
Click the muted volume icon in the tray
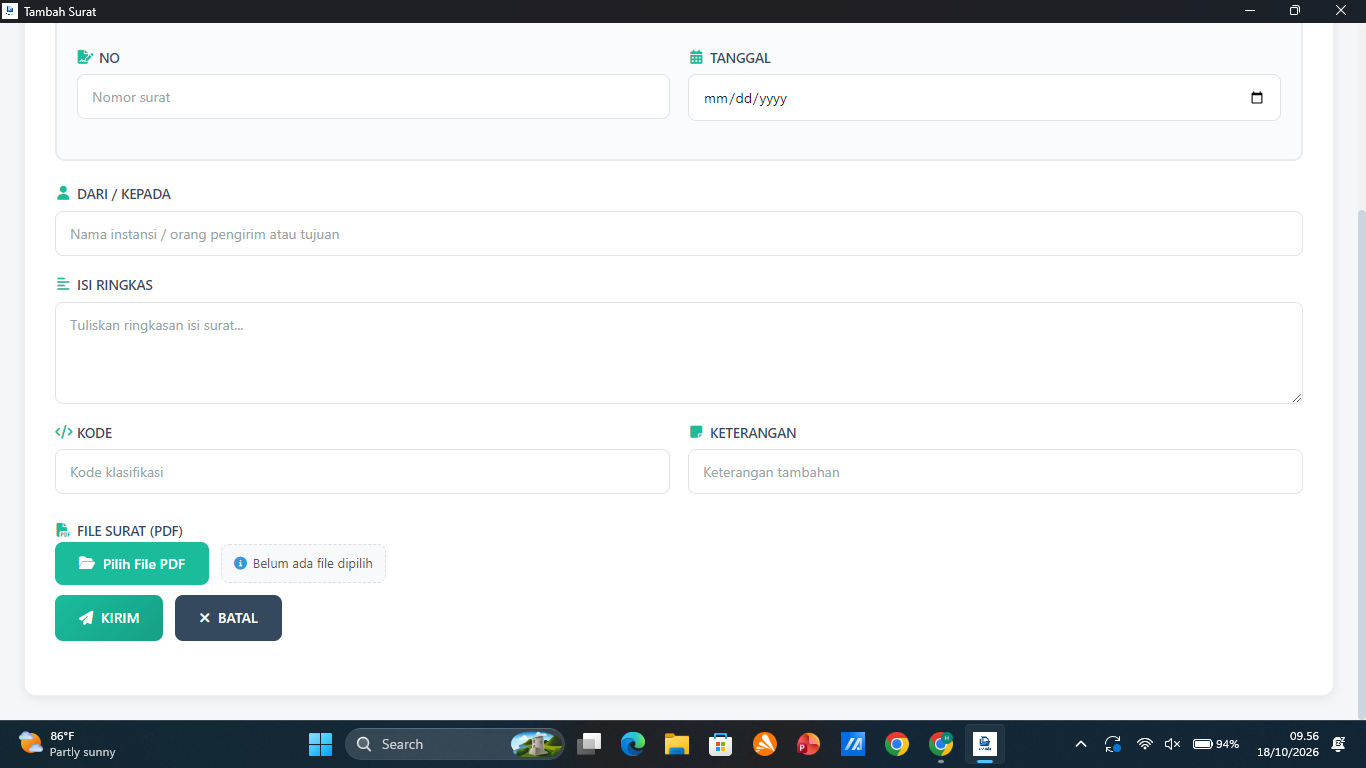(x=1173, y=744)
